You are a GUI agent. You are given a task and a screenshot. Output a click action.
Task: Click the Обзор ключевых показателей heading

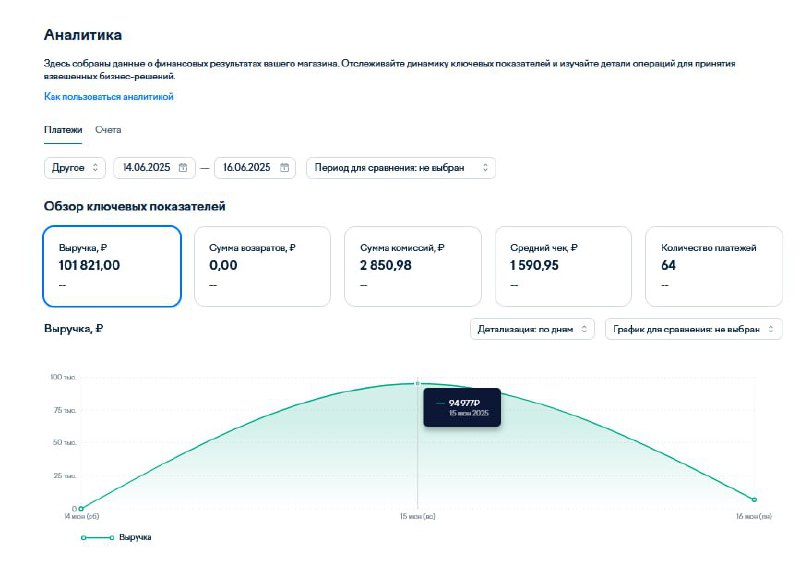135,206
